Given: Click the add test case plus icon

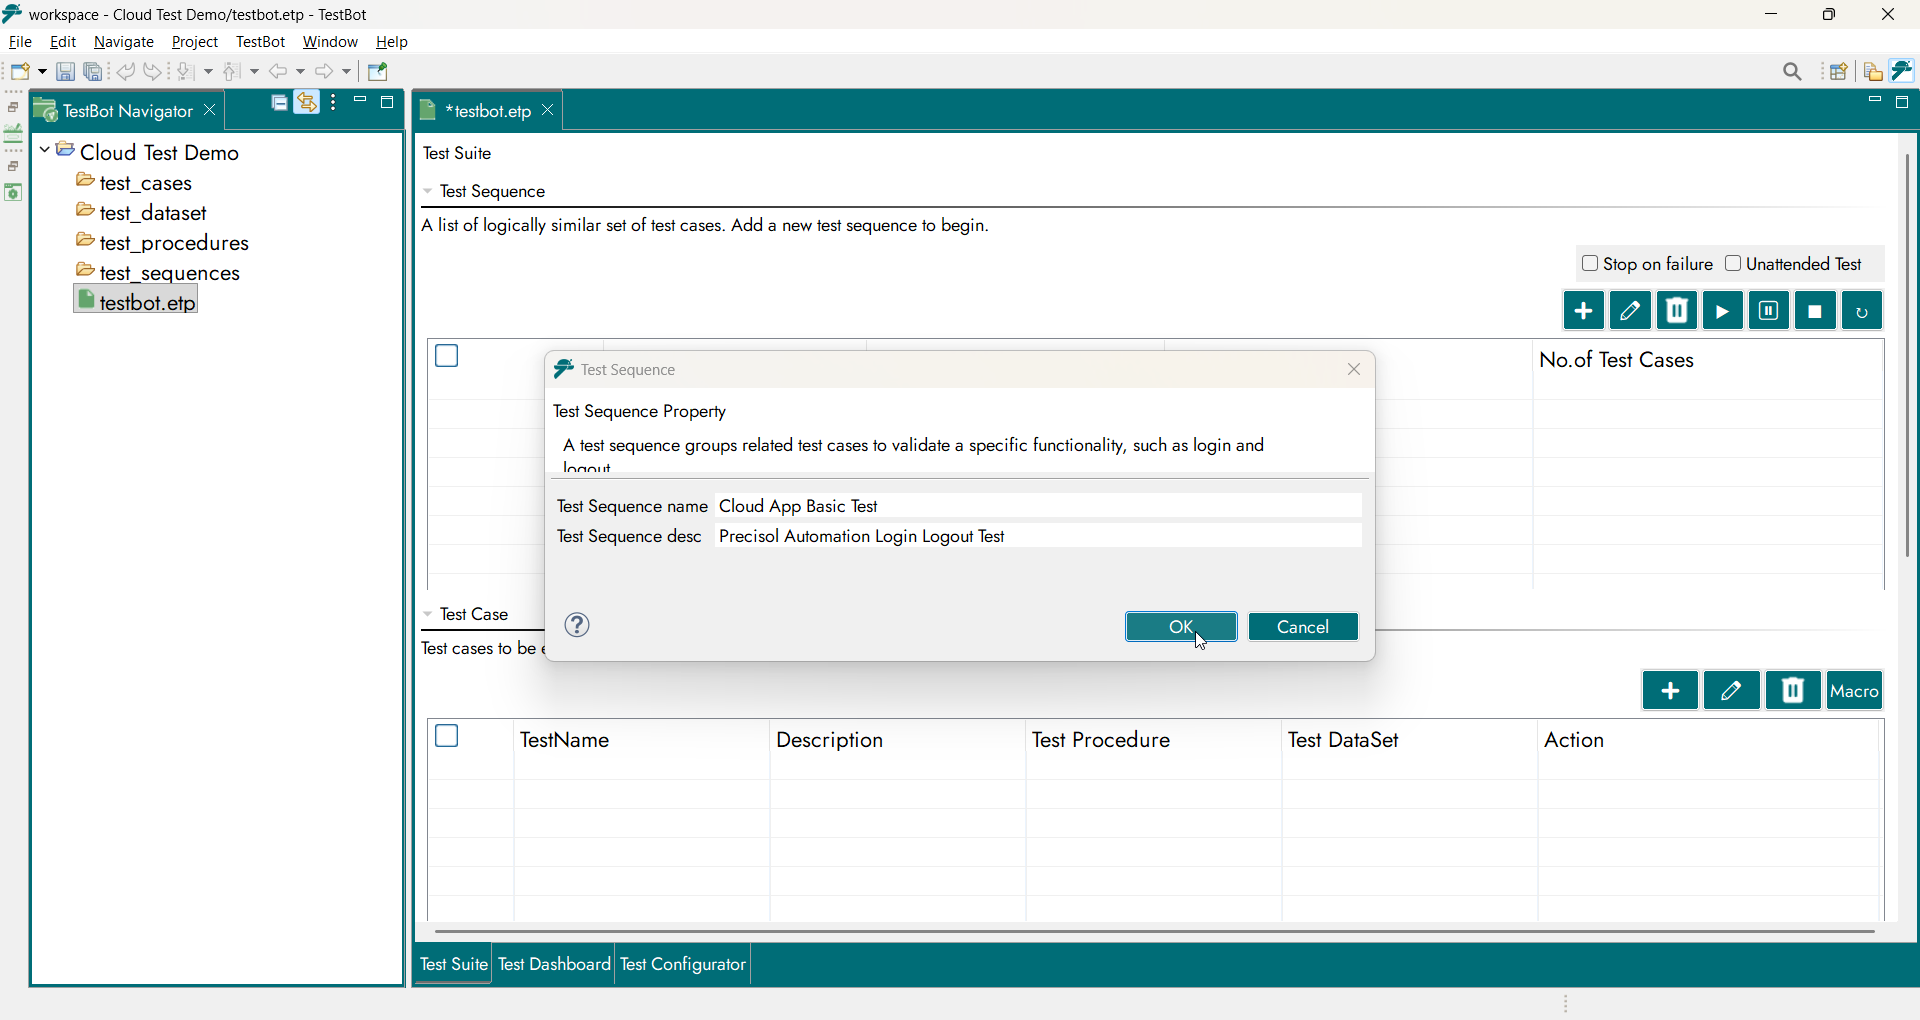Looking at the screenshot, I should [x=1670, y=691].
